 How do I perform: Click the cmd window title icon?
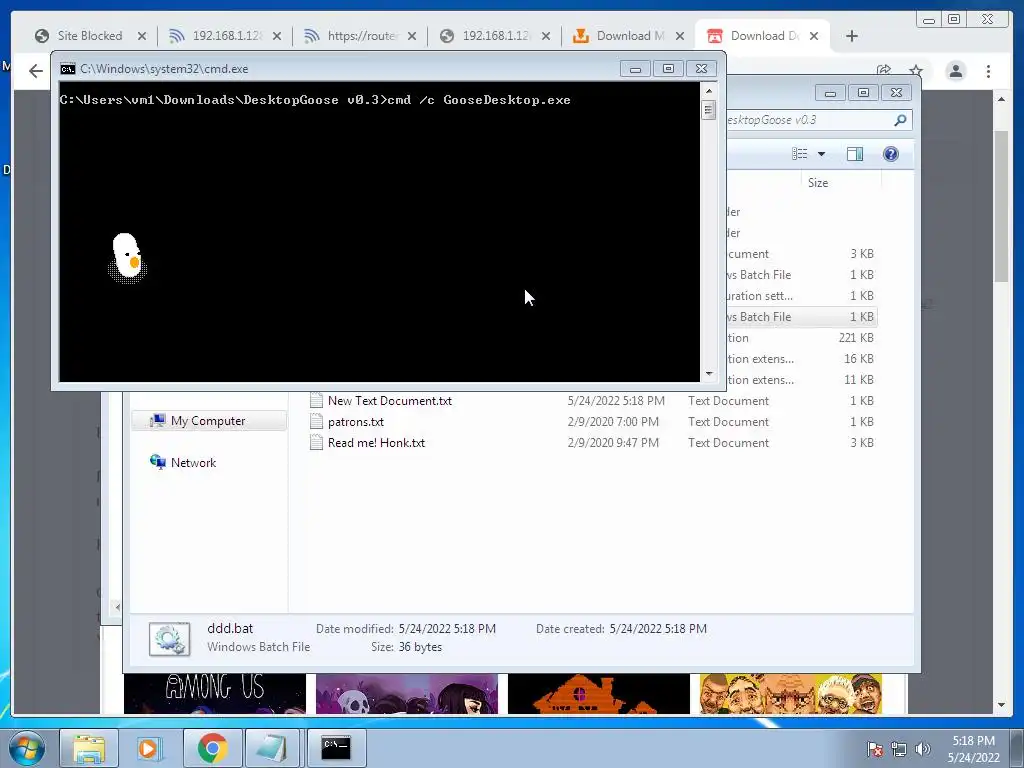pyautogui.click(x=67, y=69)
